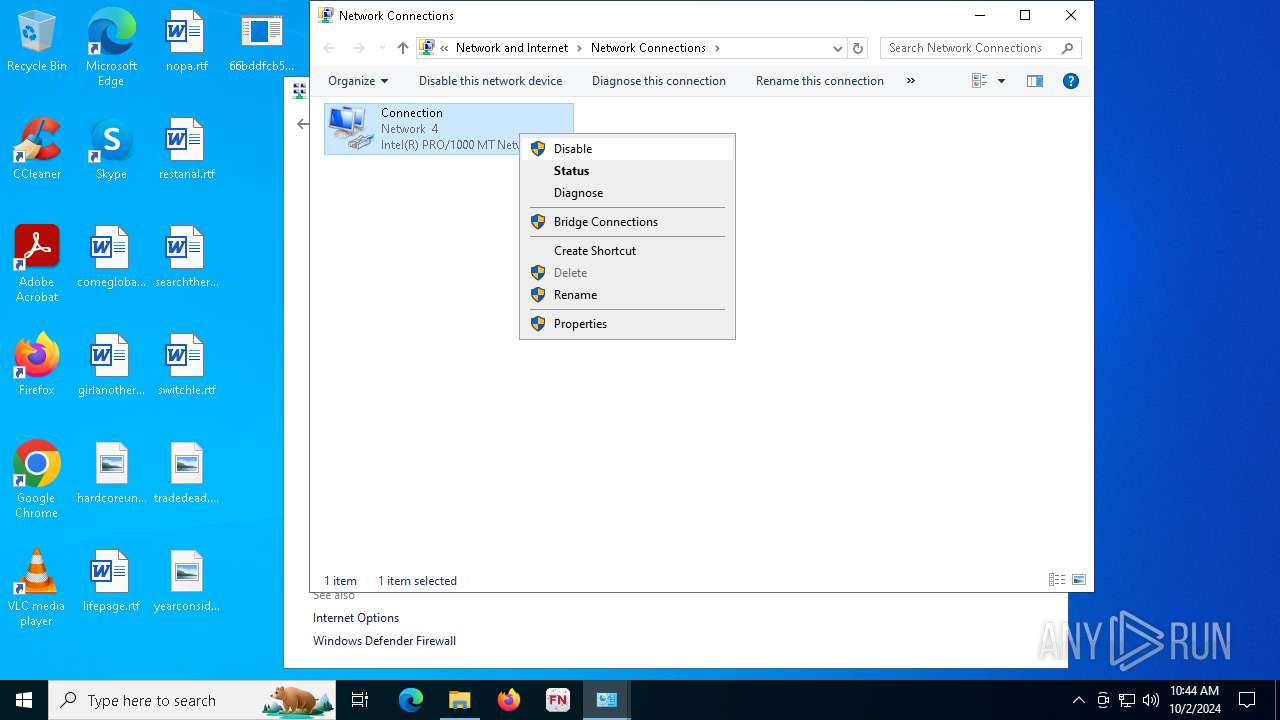Image resolution: width=1280 pixels, height=720 pixels.
Task: Click the change your view icon
Action: [x=980, y=81]
